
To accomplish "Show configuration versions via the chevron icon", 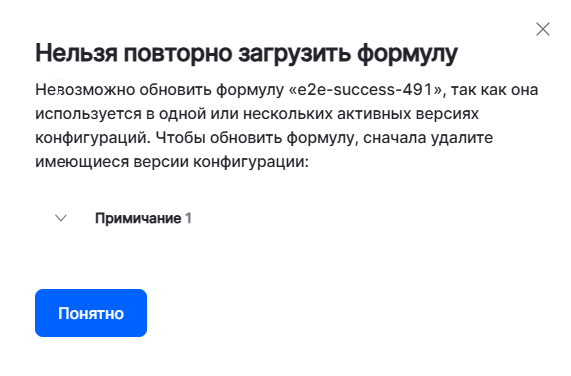I will [61, 218].
